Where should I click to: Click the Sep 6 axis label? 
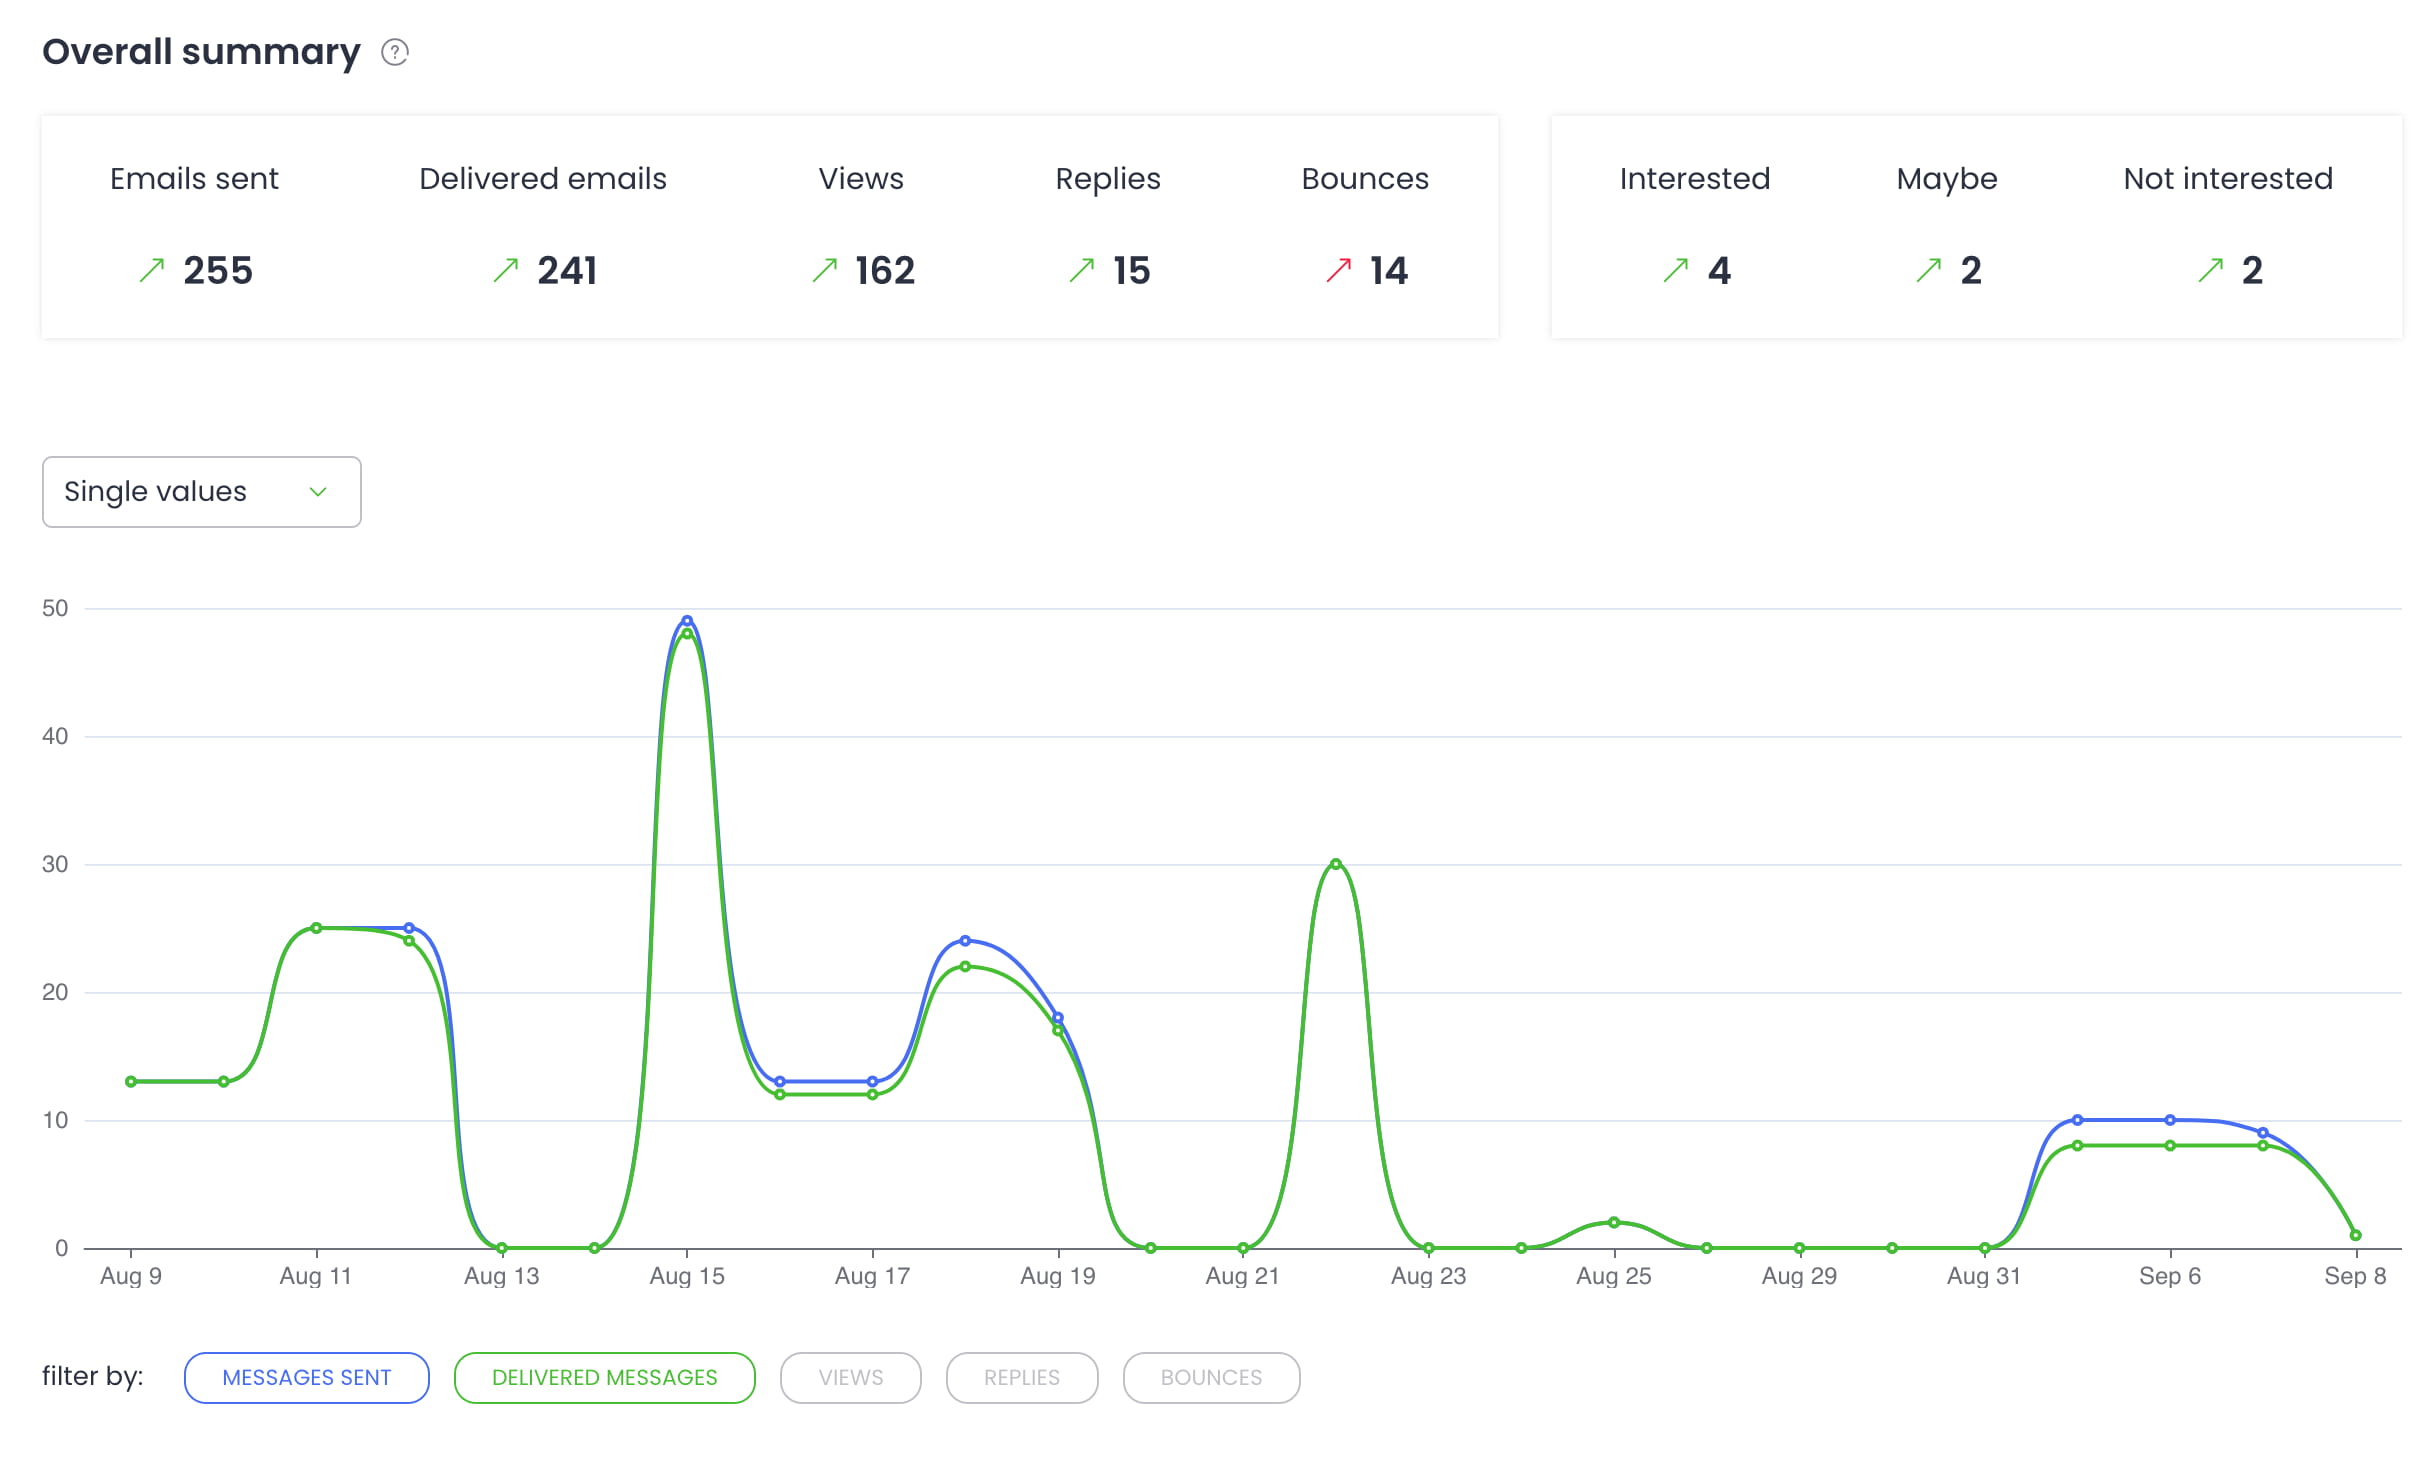(2170, 1276)
